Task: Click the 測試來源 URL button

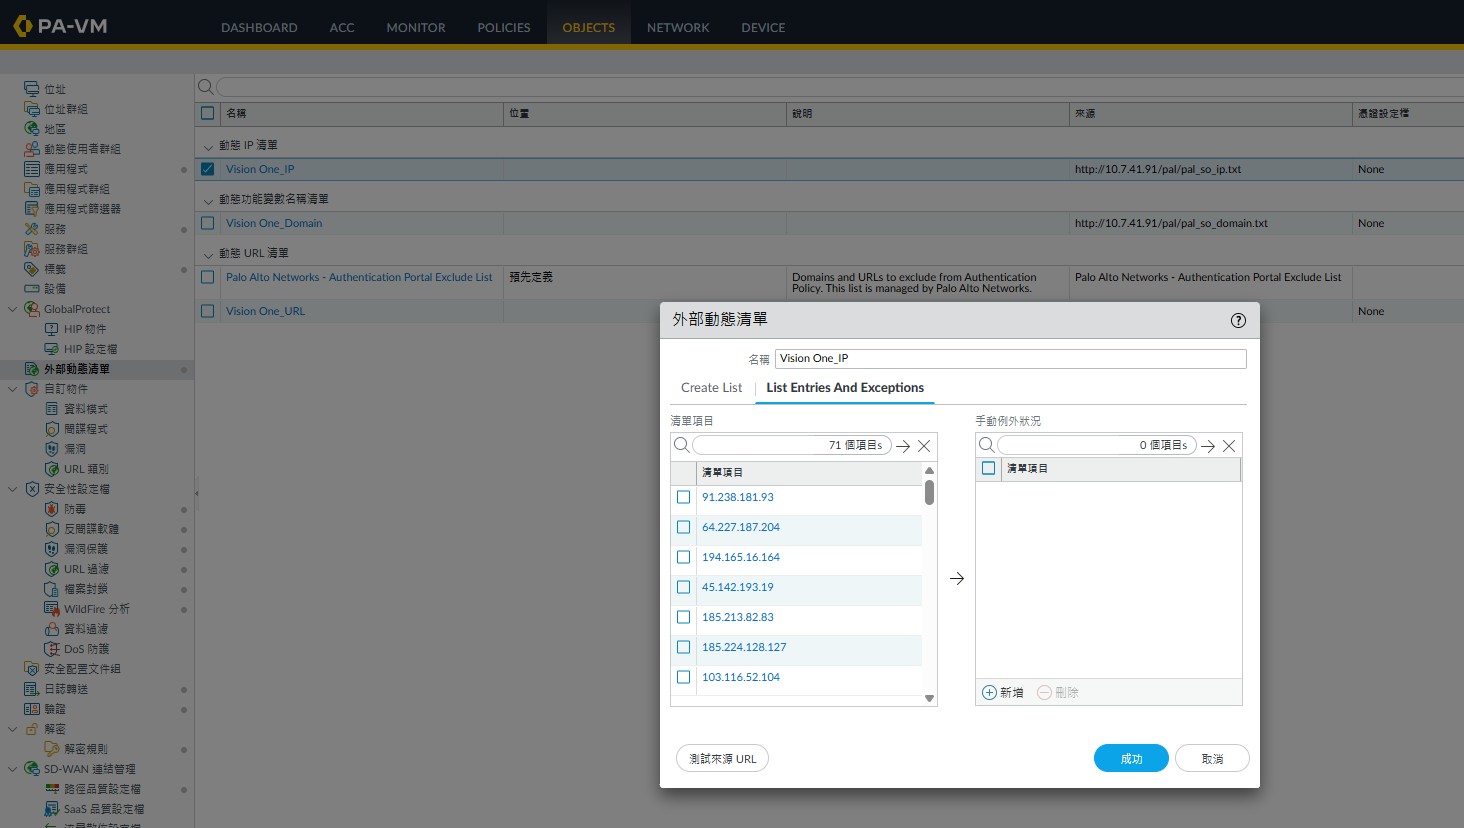Action: coord(722,759)
